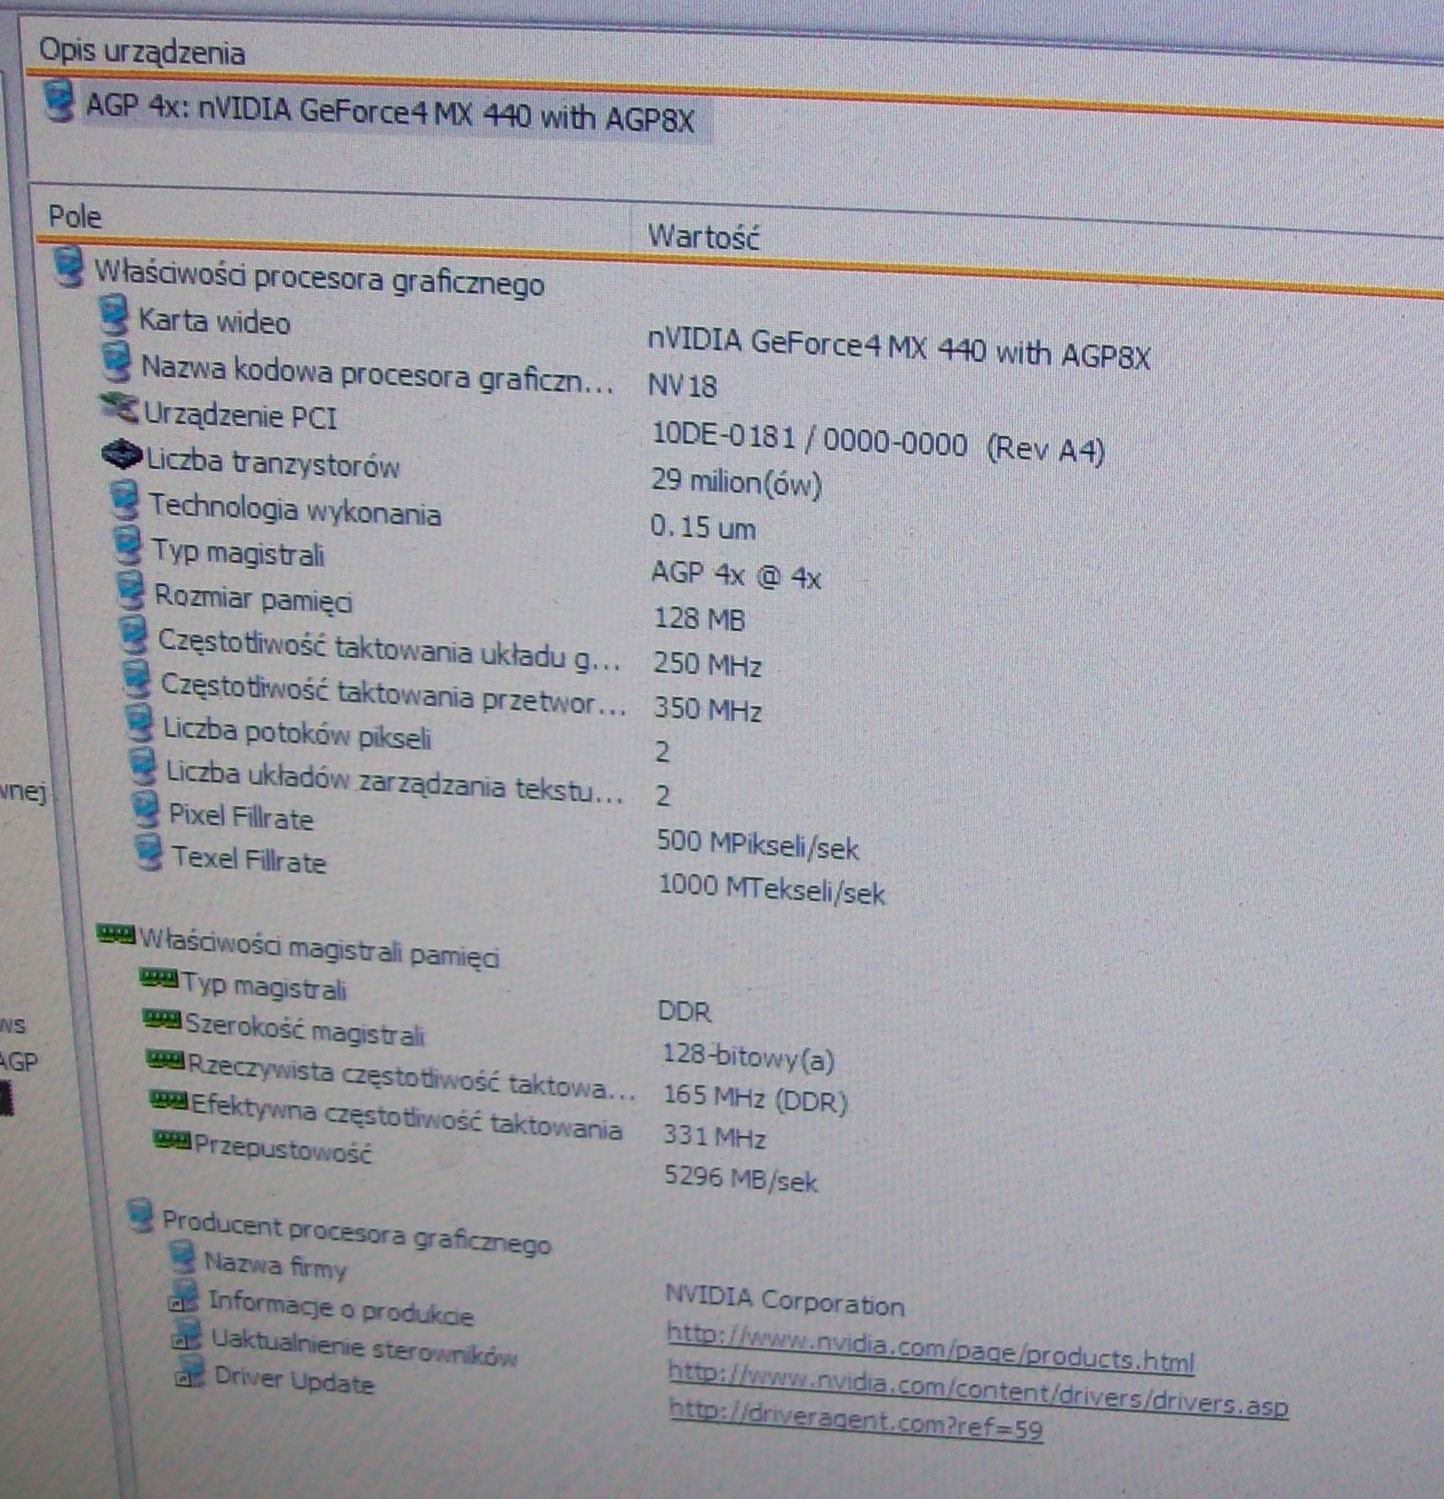This screenshot has width=1444, height=1499.
Task: Select the Właściwości procesora graficznego group row
Action: tap(319, 278)
